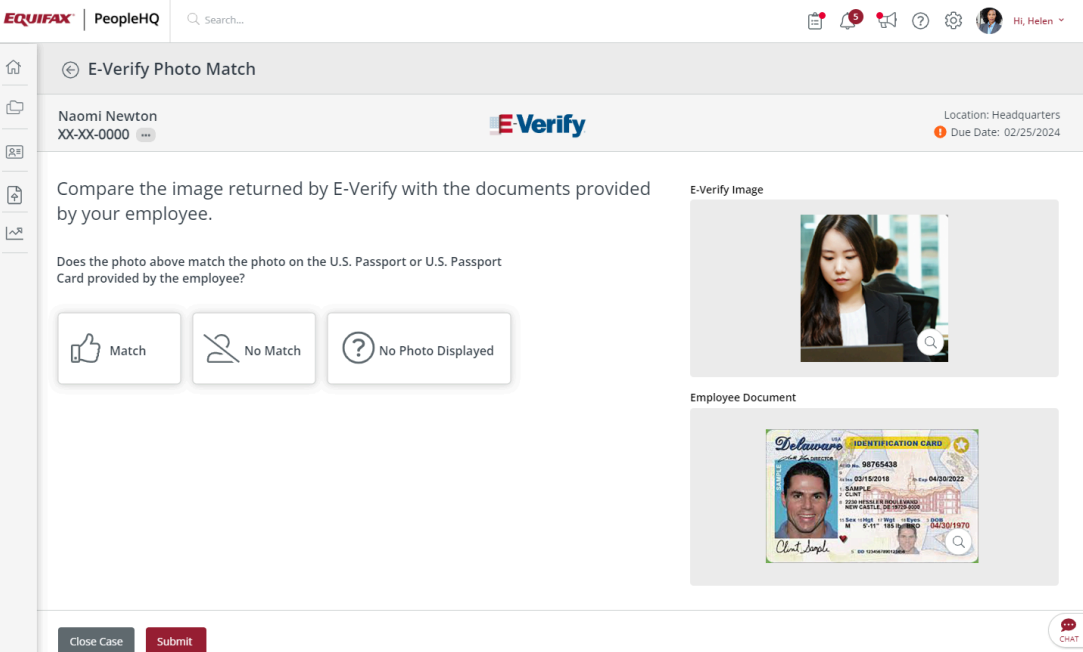Open the employee badge icon in sidebar
Image resolution: width=1083 pixels, height=652 pixels.
click(x=14, y=151)
